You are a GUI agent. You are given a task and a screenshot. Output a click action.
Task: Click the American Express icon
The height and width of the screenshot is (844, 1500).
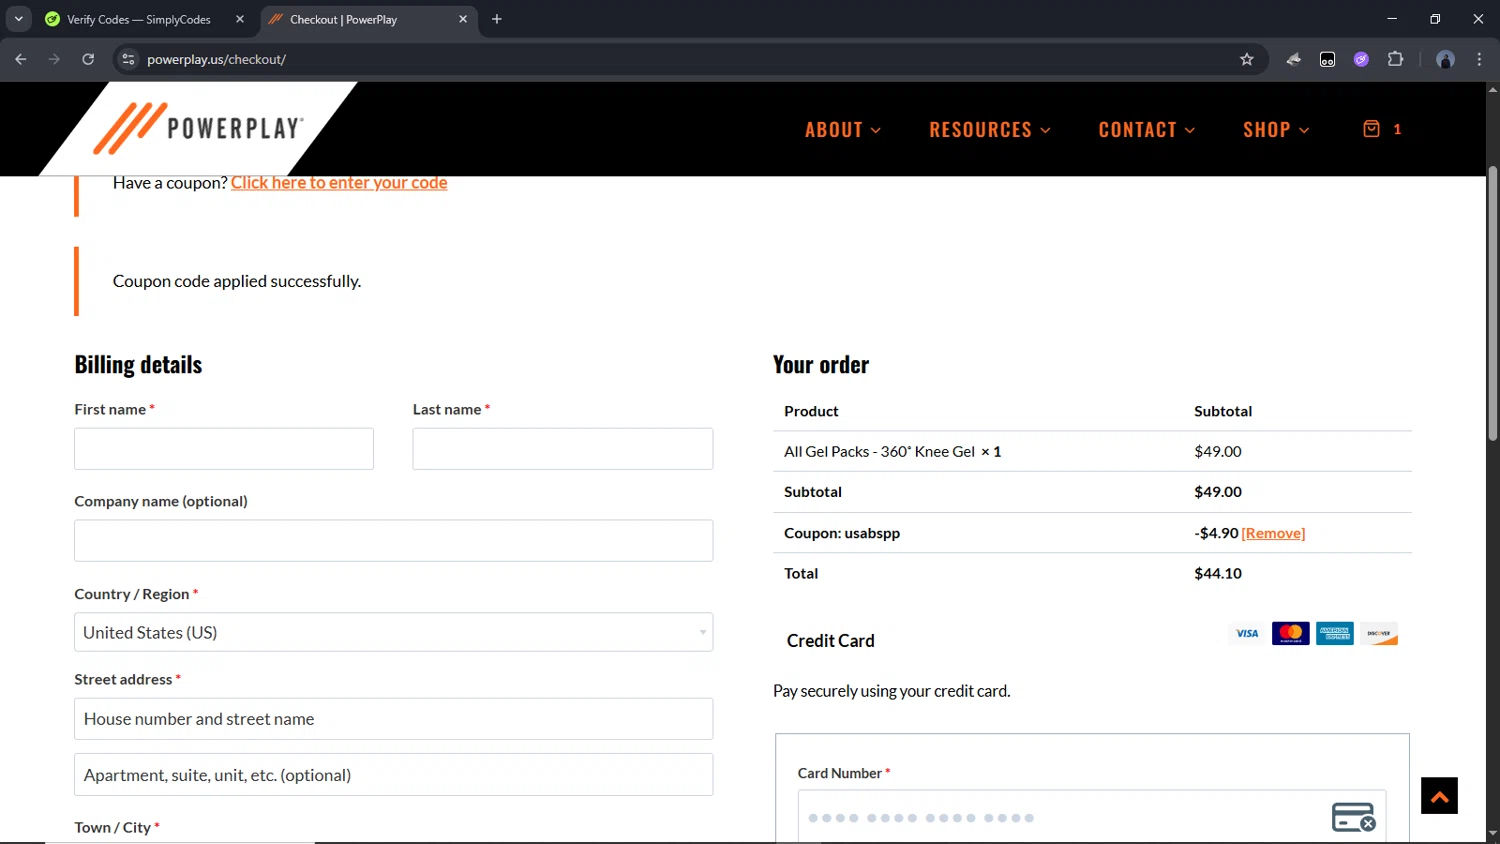click(x=1335, y=633)
